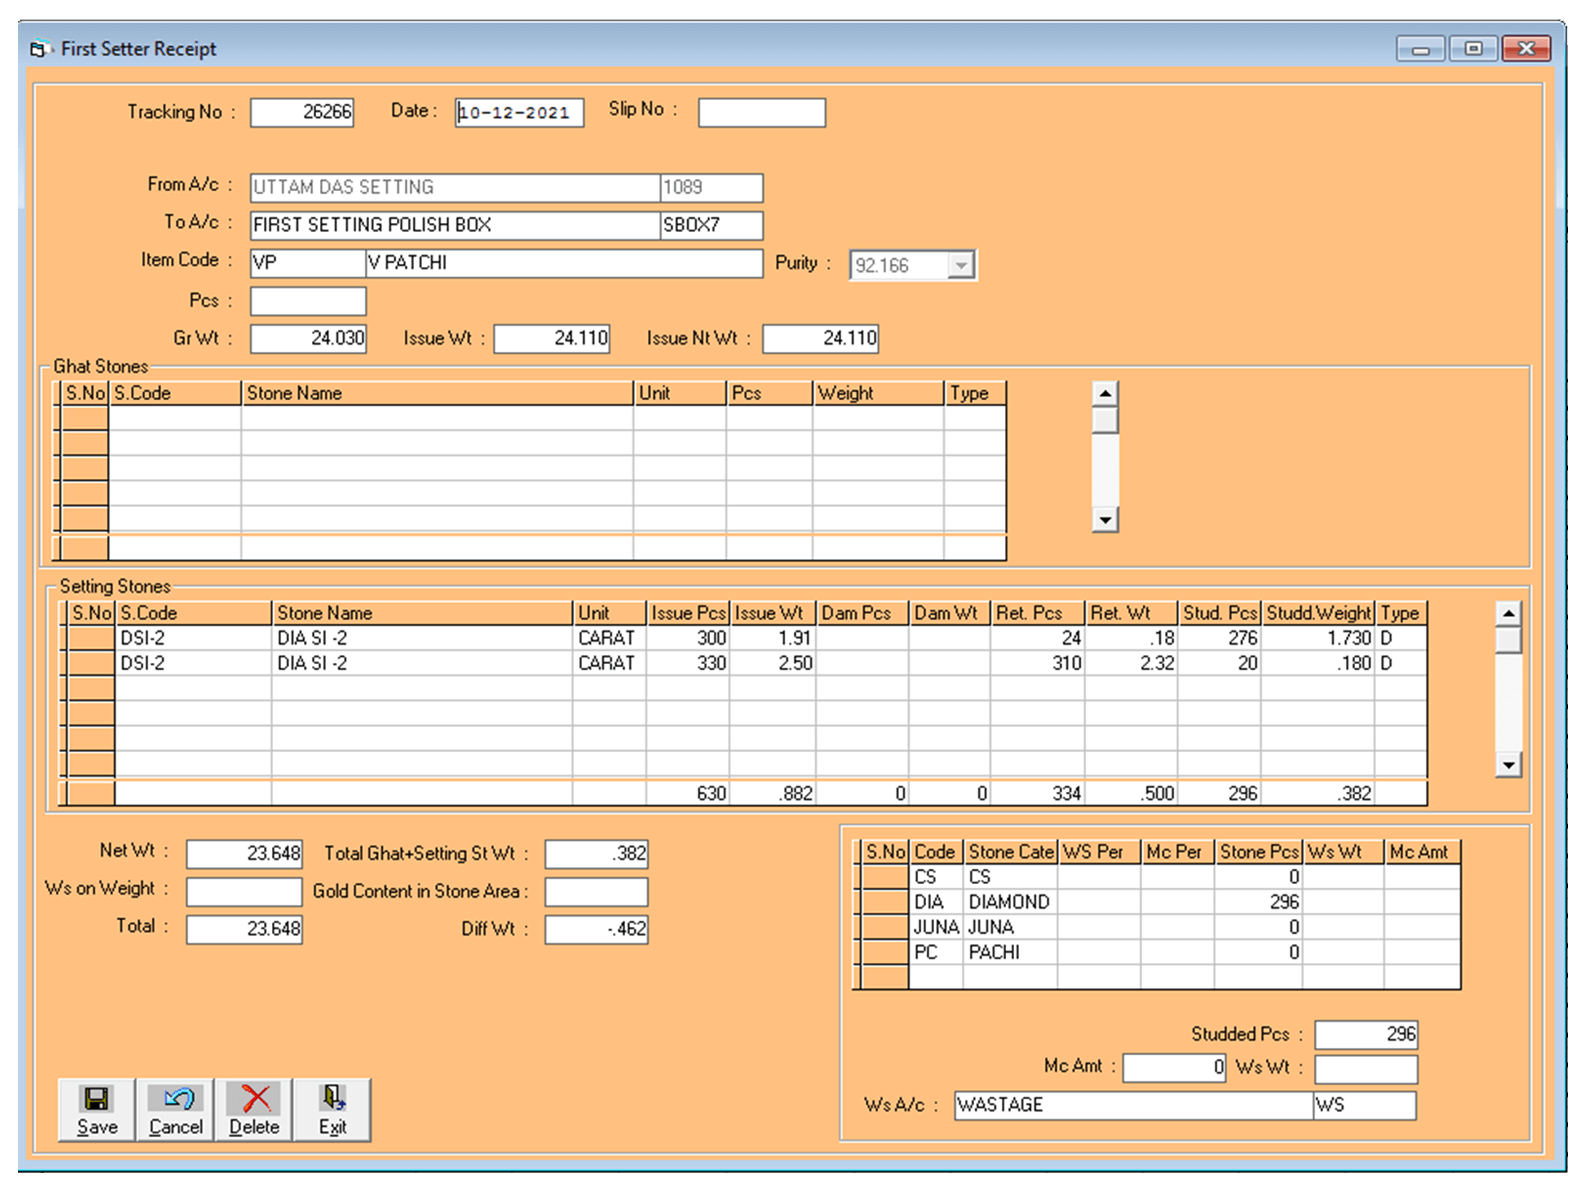Click the empty Ws Wt field
Image resolution: width=1587 pixels, height=1196 pixels.
(1366, 1069)
